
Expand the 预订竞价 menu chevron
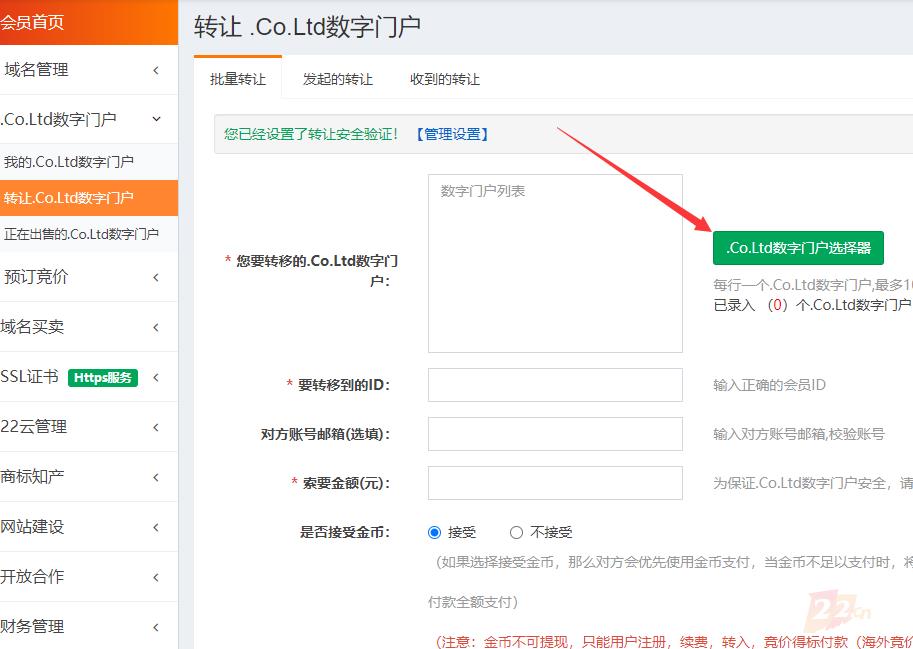click(156, 277)
